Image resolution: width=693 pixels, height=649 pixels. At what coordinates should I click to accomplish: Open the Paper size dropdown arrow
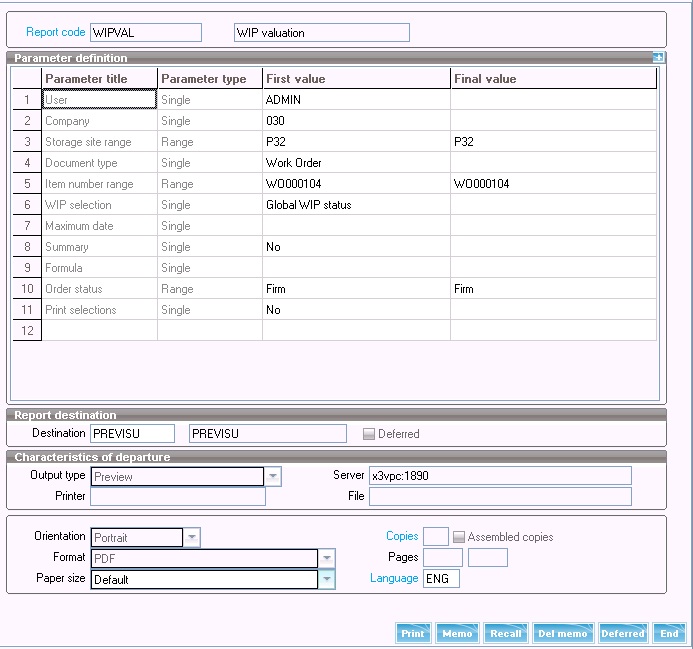[x=327, y=579]
